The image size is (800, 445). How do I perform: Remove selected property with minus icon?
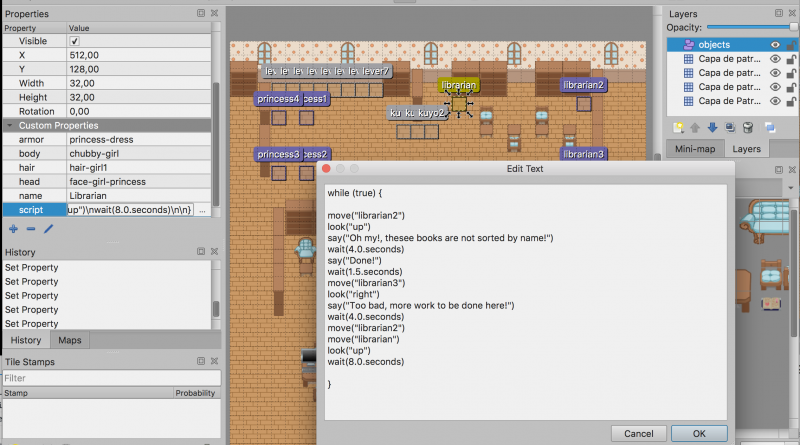(x=29, y=229)
